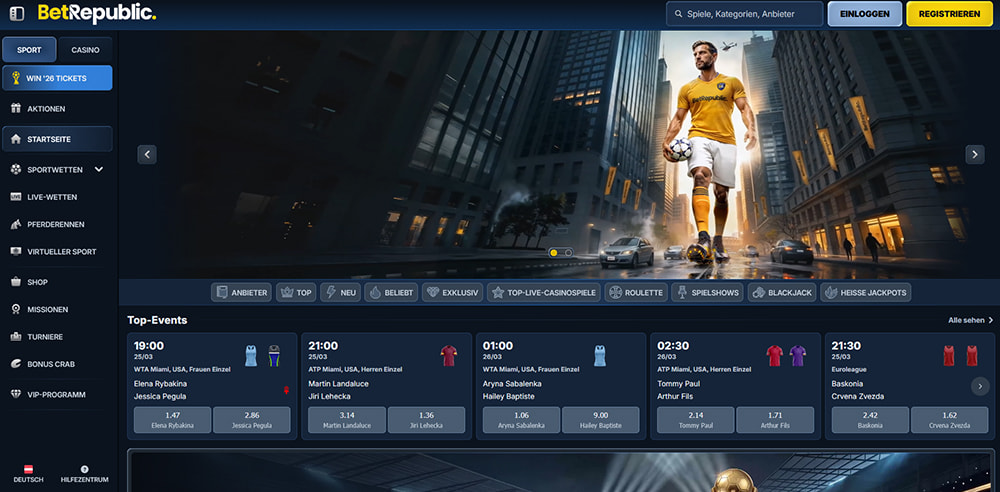Pick 1.47 odds for Elena Rybakina
The height and width of the screenshot is (492, 1000).
[x=171, y=419]
